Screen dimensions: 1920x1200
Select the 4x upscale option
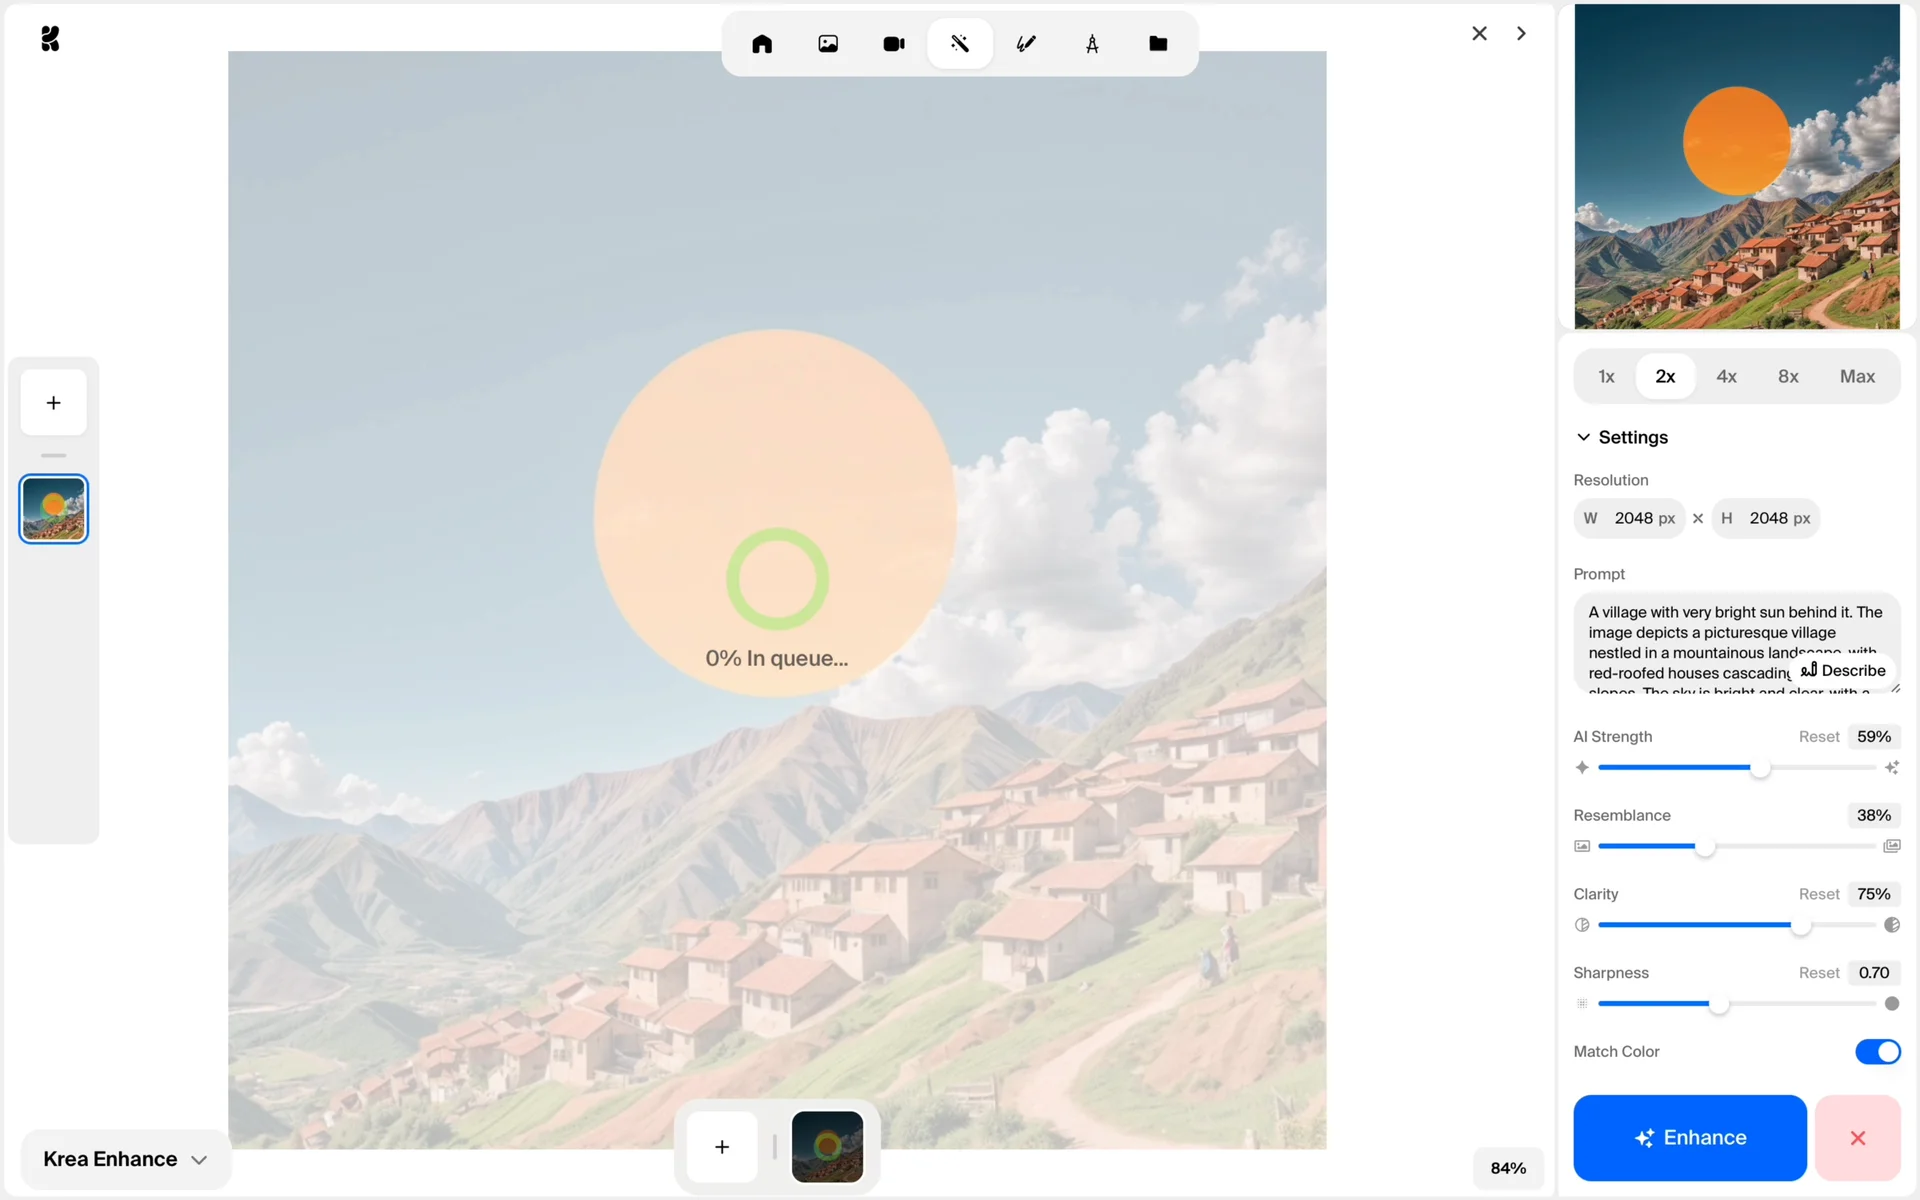1726,377
